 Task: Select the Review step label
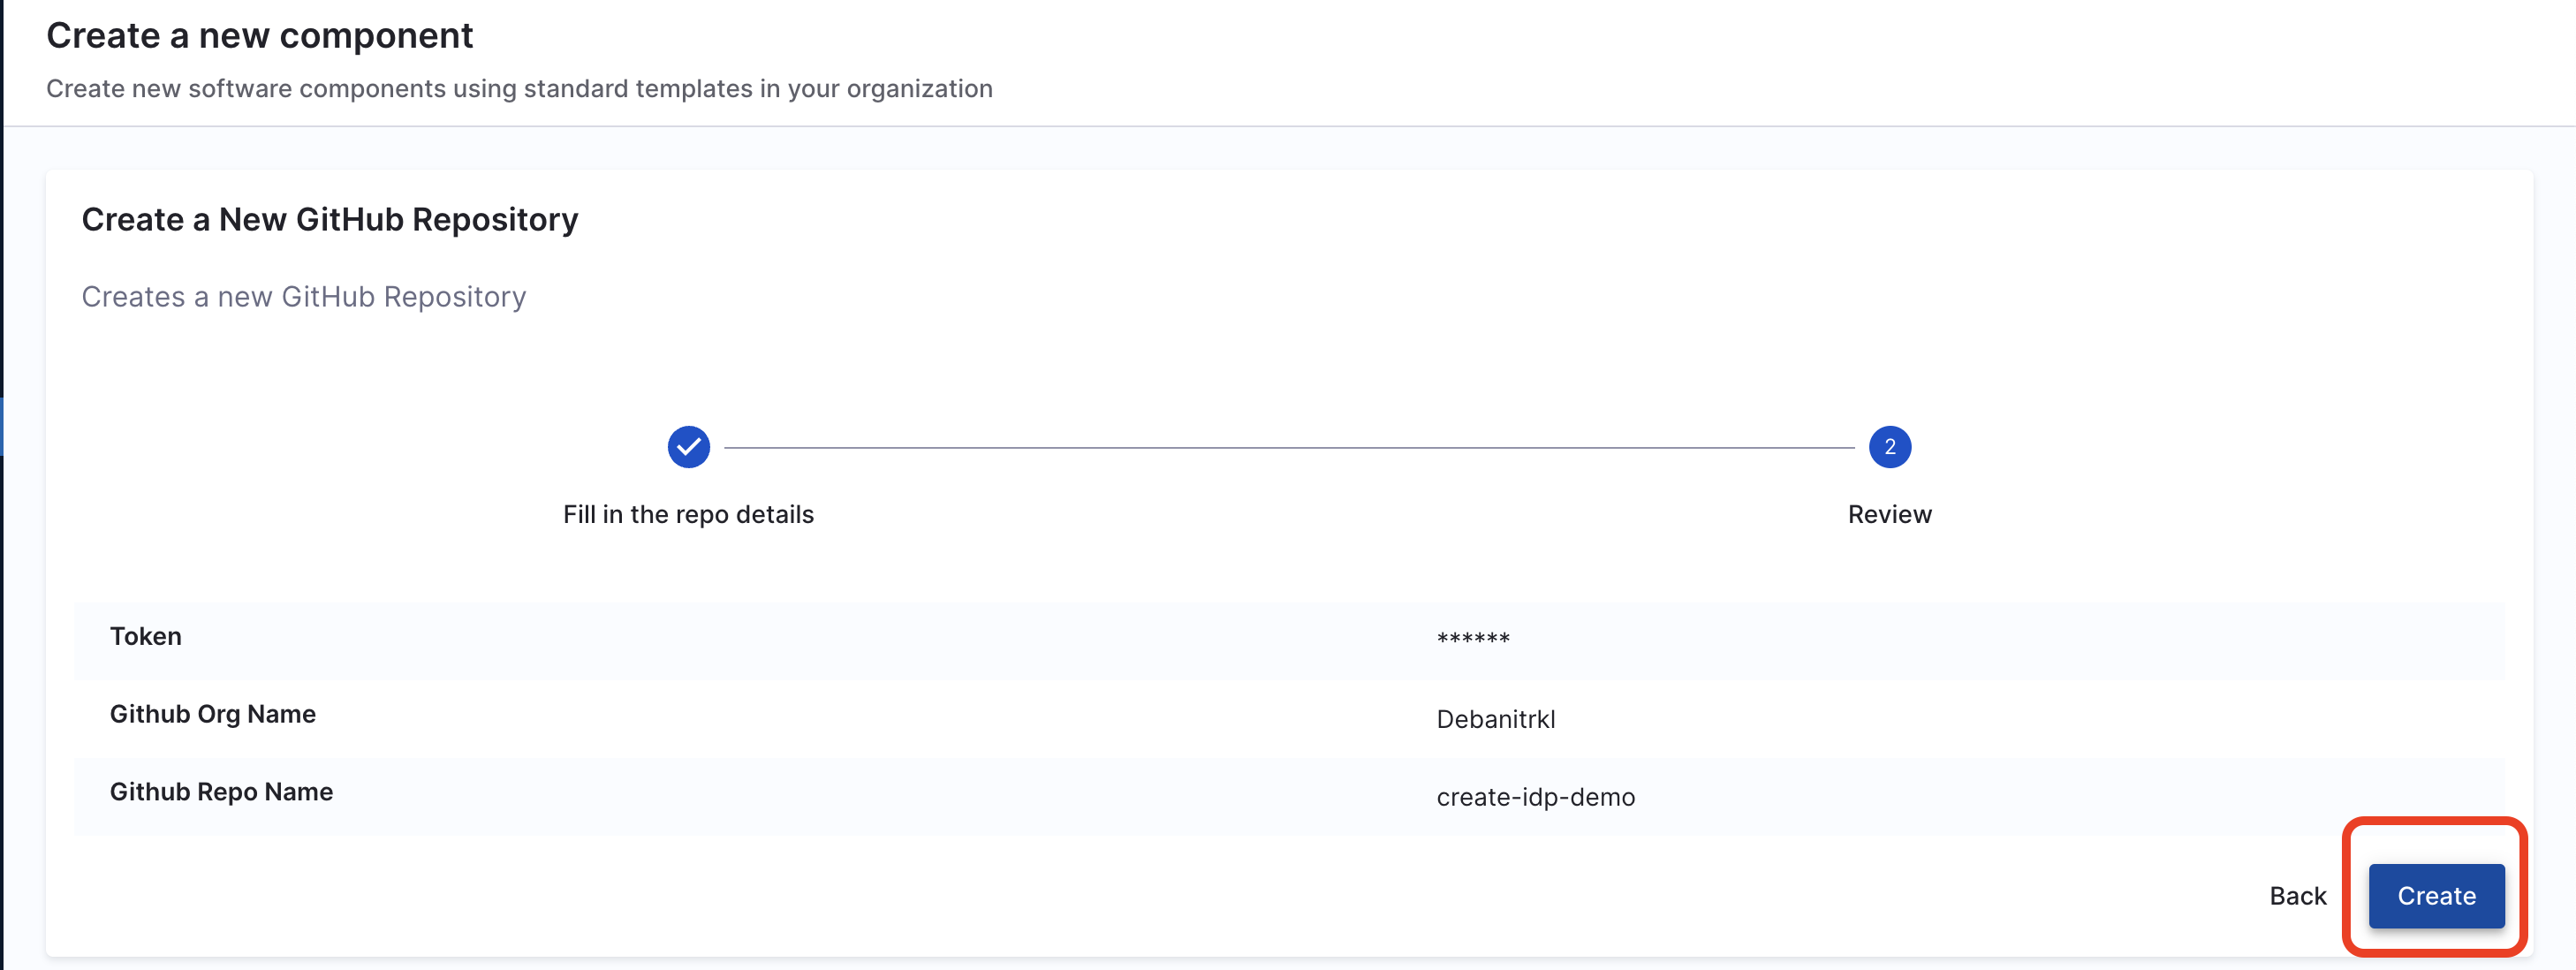[x=1889, y=514]
